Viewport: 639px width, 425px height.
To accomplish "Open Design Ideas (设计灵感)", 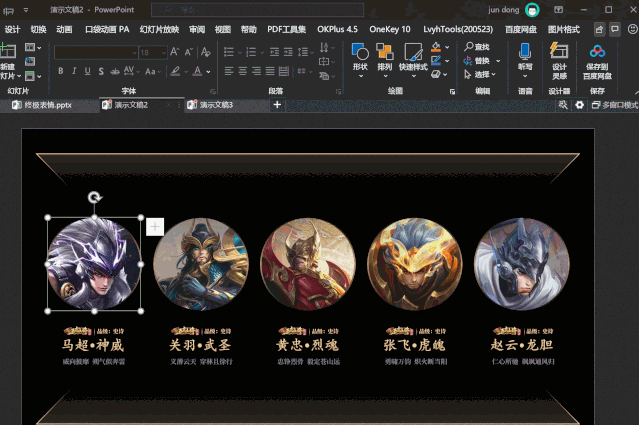I will click(x=560, y=60).
